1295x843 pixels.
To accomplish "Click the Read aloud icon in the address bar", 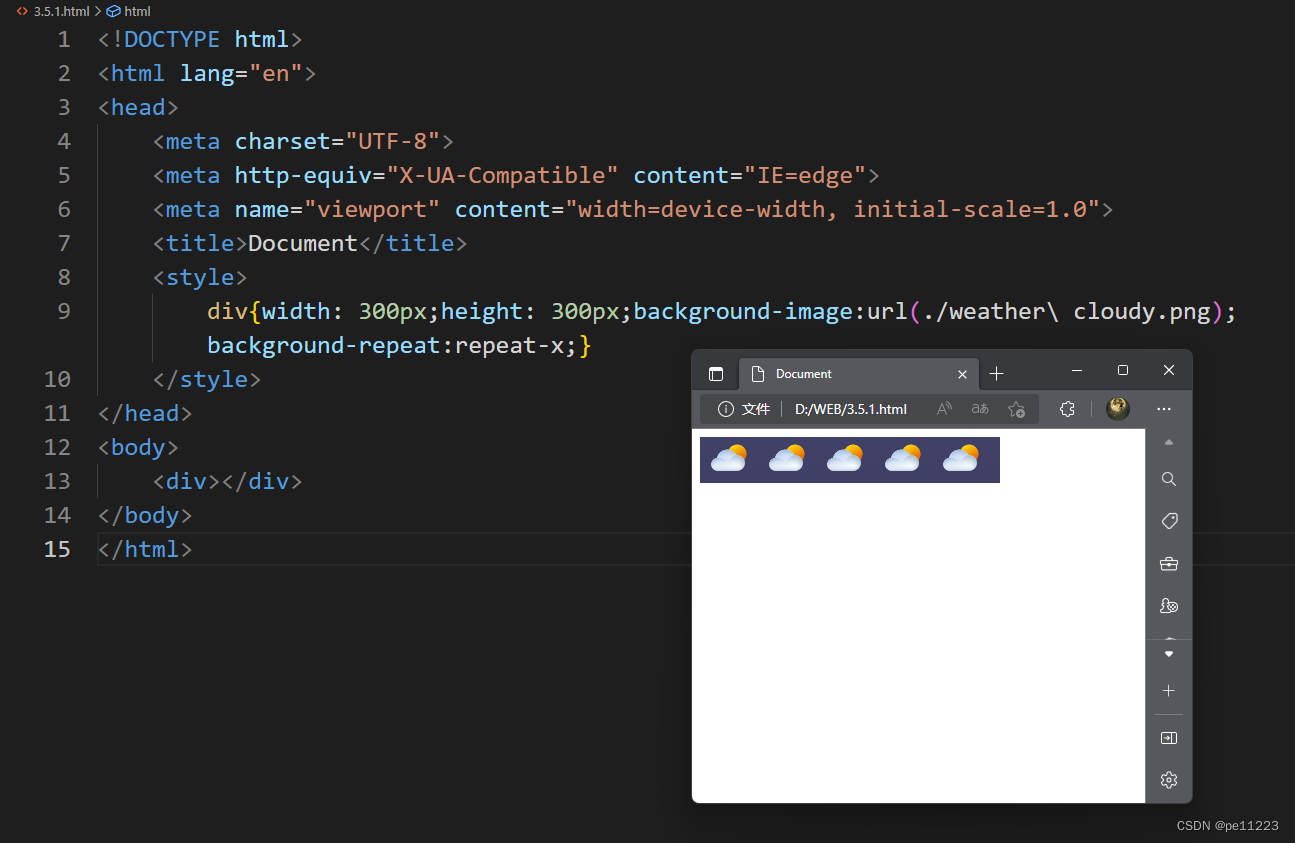I will click(x=944, y=409).
